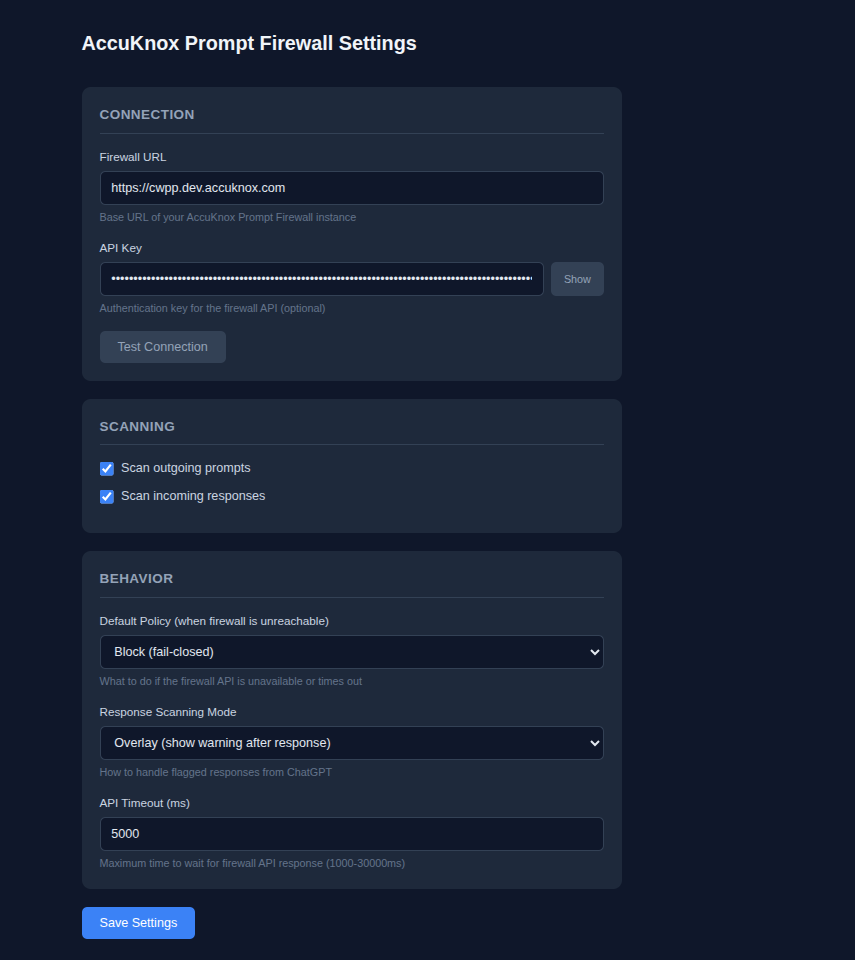The height and width of the screenshot is (960, 855).
Task: Click the 'API Key' label
Action: 121,248
